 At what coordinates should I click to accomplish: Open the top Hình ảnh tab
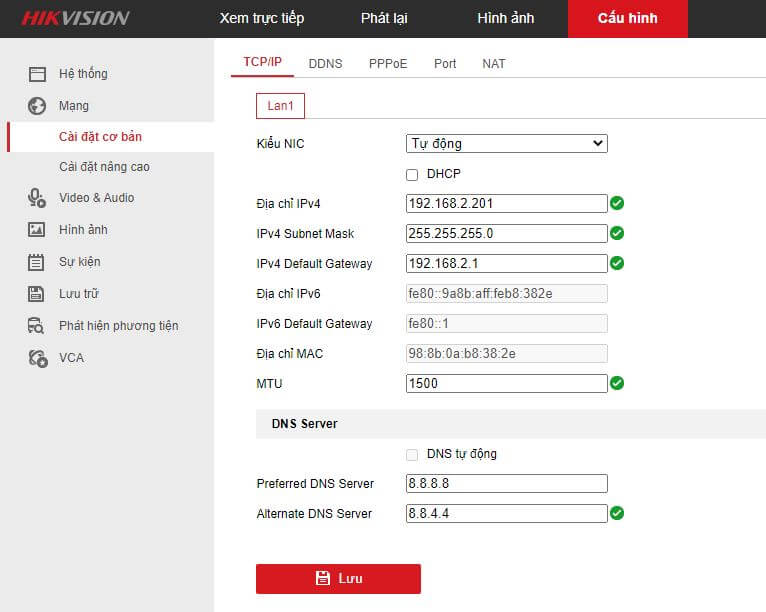coord(506,18)
